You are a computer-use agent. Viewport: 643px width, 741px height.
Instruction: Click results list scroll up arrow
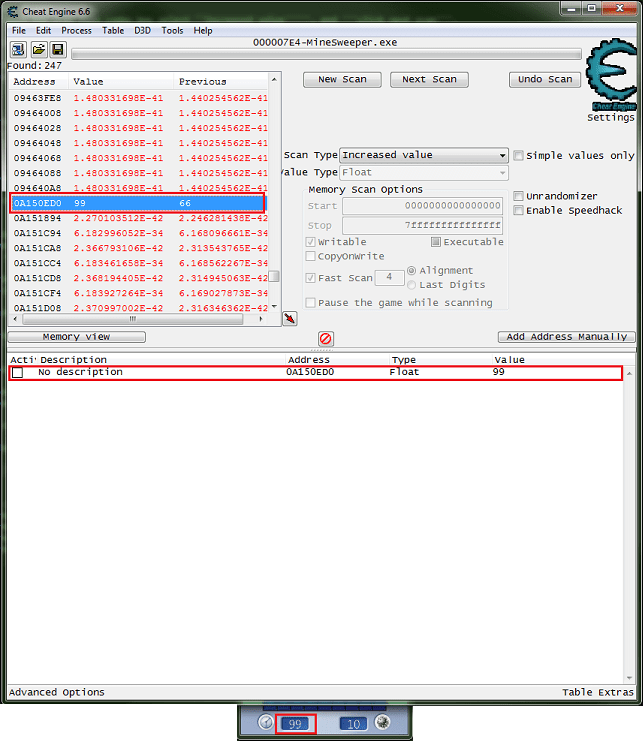(274, 79)
